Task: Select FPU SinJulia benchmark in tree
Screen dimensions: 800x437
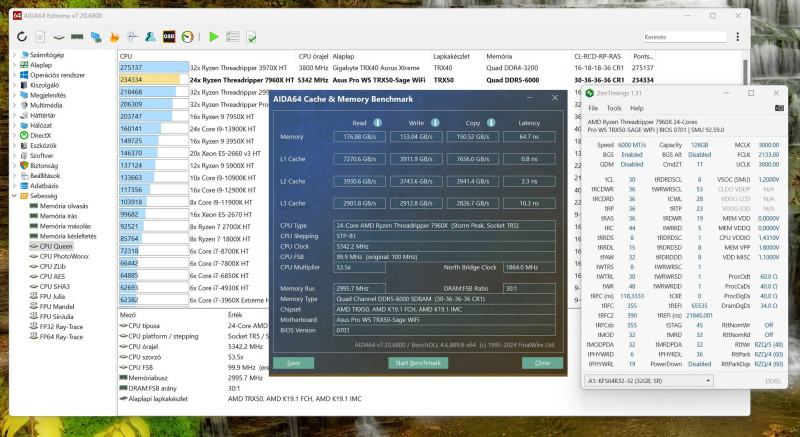Action: (57, 317)
